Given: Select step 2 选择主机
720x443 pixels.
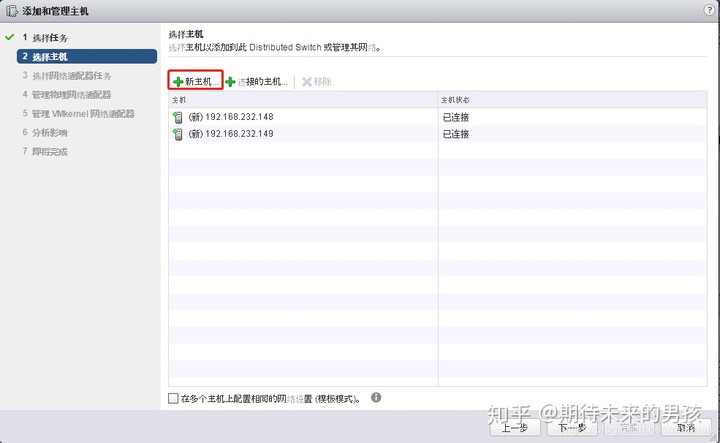Looking at the screenshot, I should (87, 56).
